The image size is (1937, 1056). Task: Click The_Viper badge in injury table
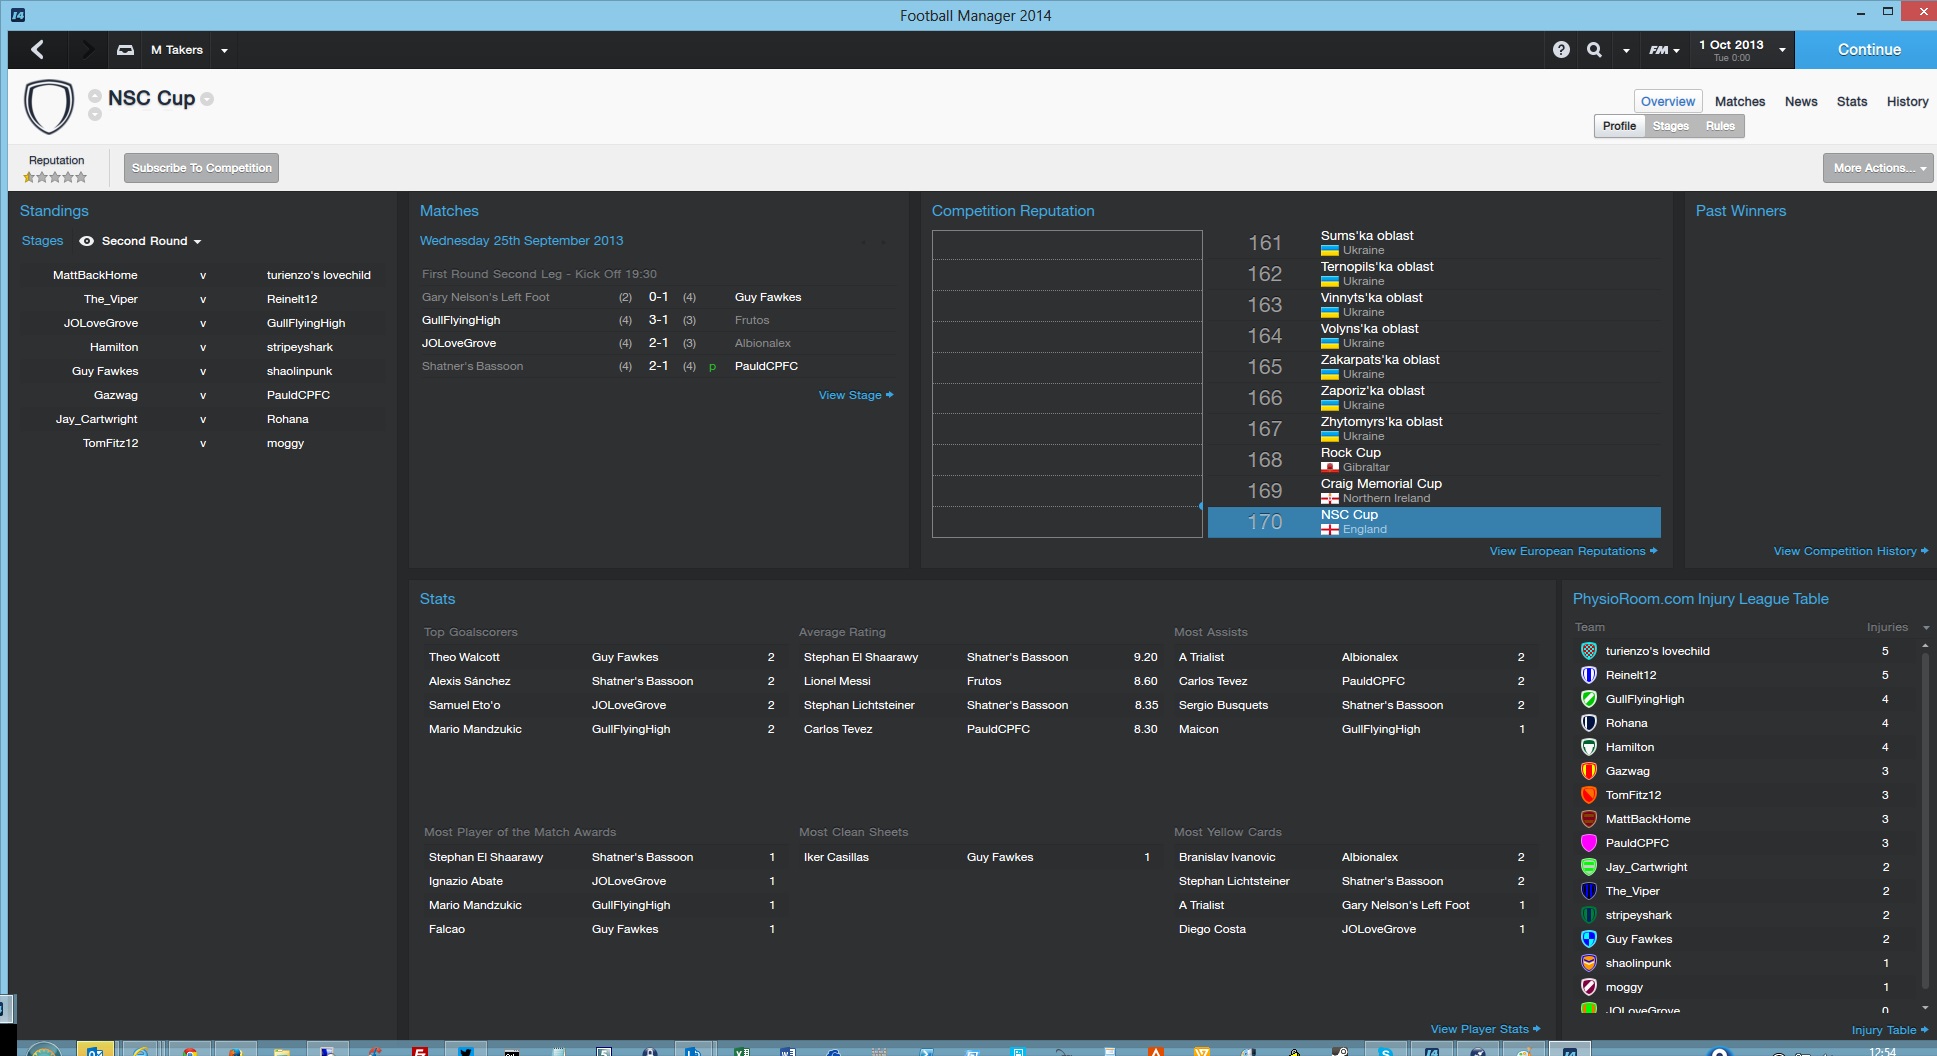pos(1588,891)
